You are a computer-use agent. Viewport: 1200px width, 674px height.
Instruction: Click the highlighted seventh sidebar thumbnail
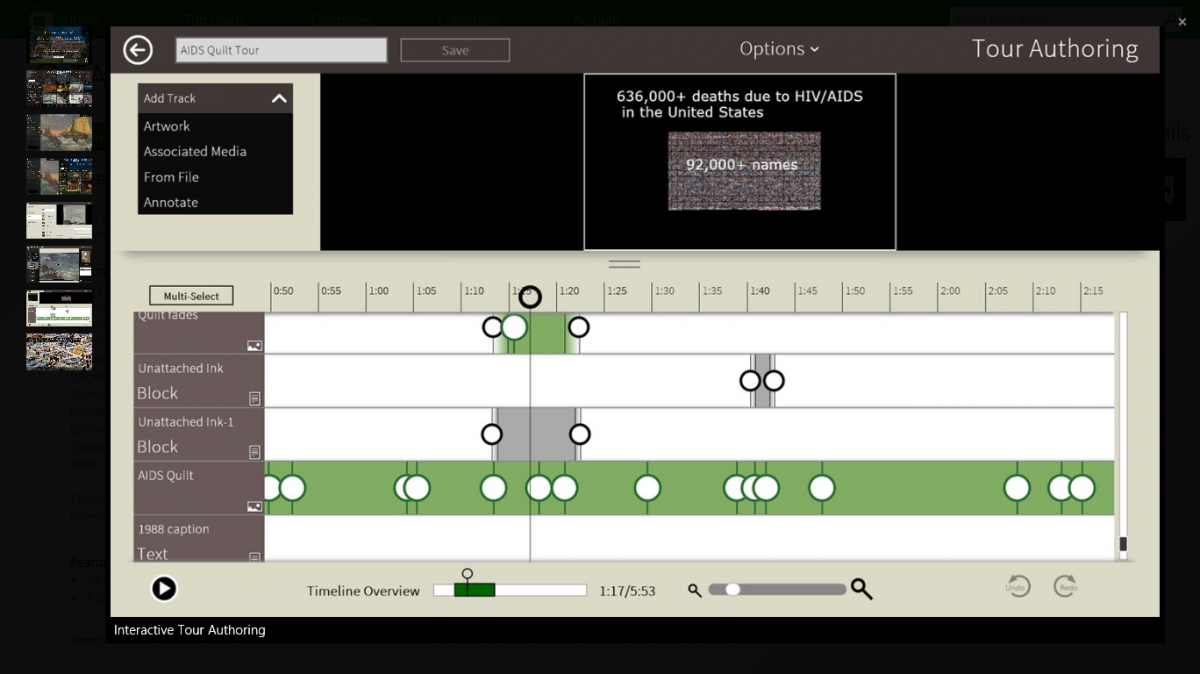[59, 308]
